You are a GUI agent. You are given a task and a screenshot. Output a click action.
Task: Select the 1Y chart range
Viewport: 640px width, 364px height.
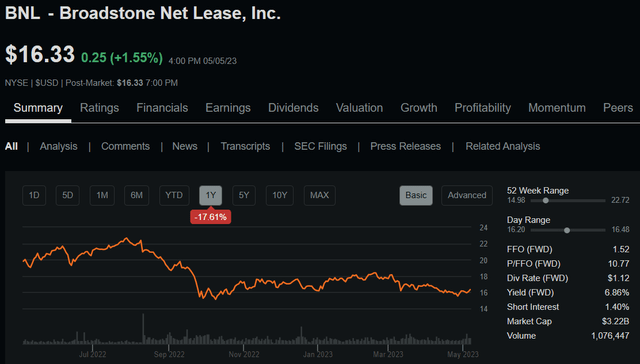point(211,195)
